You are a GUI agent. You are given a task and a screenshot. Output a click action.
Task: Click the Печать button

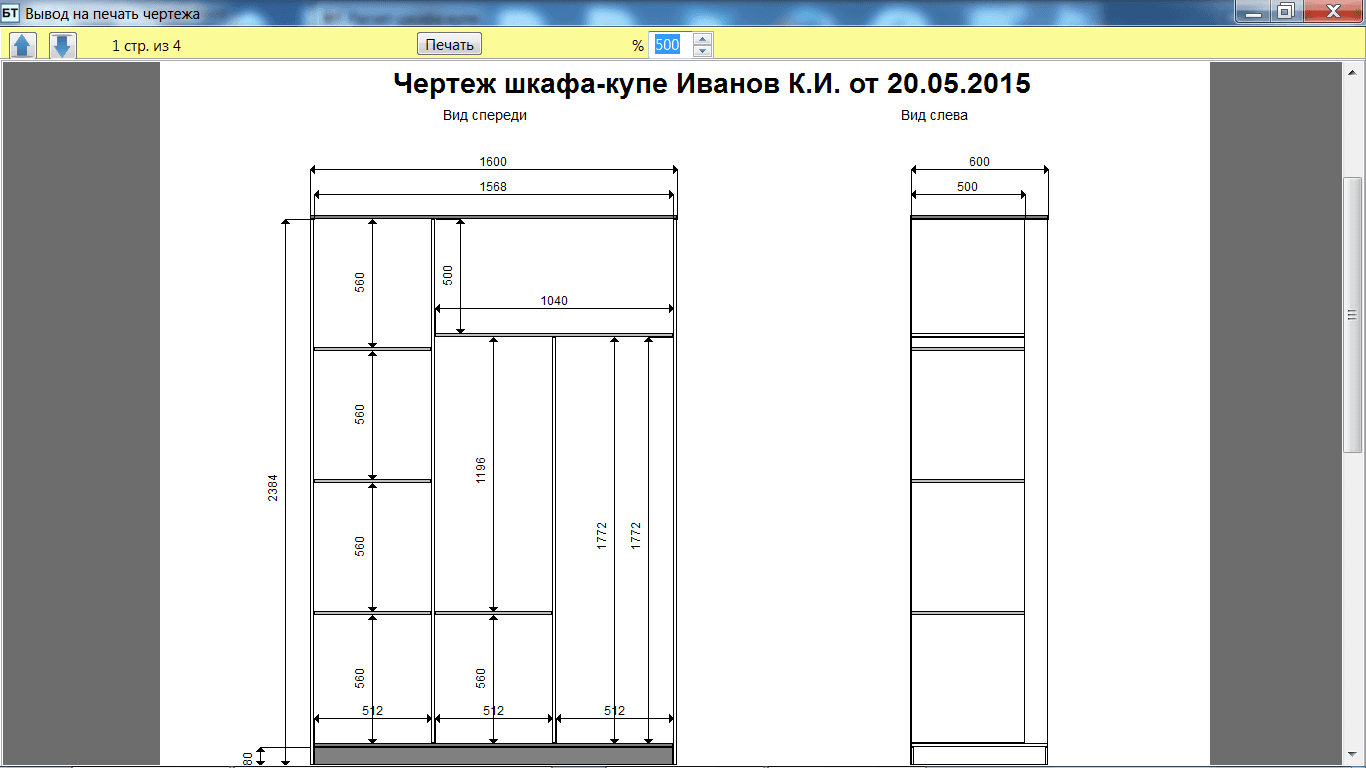(449, 45)
